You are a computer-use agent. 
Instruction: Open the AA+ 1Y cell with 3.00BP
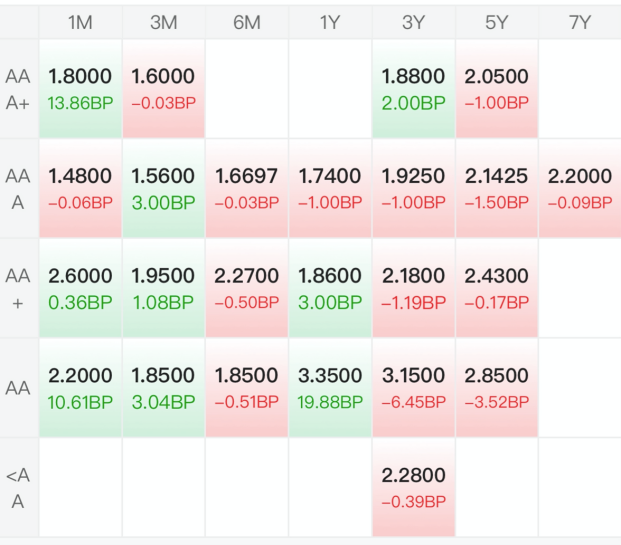(330, 288)
